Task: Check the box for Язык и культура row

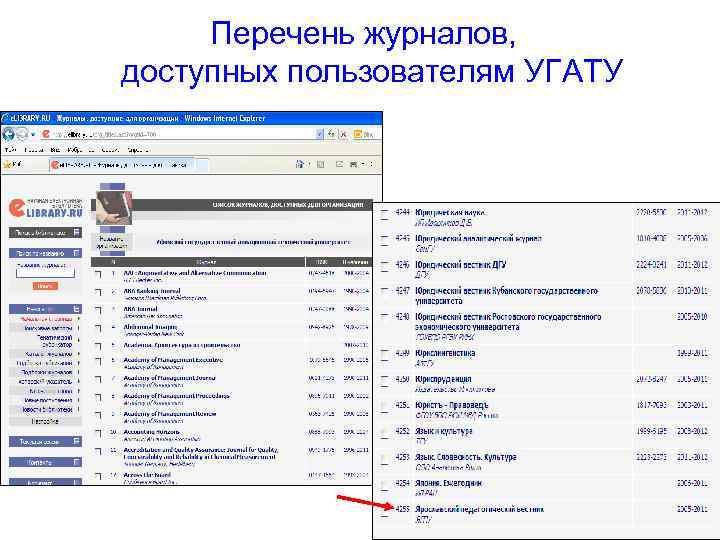Action: [x=384, y=433]
